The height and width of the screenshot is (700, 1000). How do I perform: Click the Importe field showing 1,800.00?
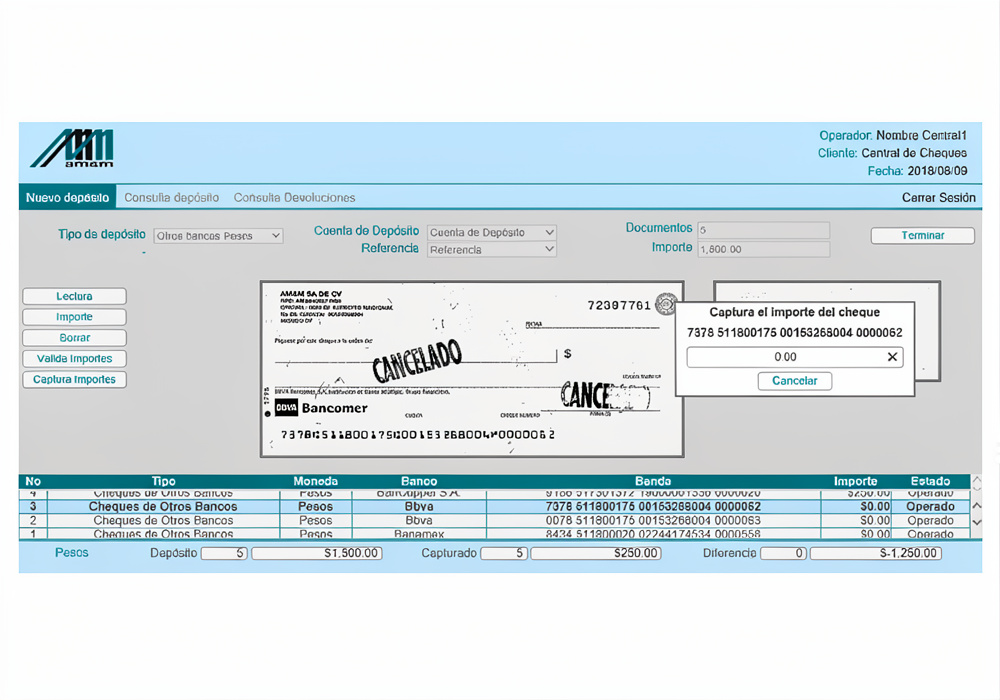click(763, 249)
